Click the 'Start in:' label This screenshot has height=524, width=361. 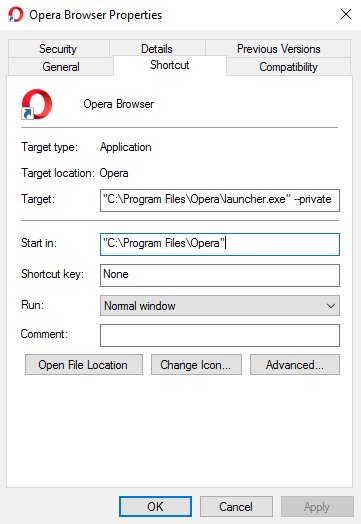39,243
